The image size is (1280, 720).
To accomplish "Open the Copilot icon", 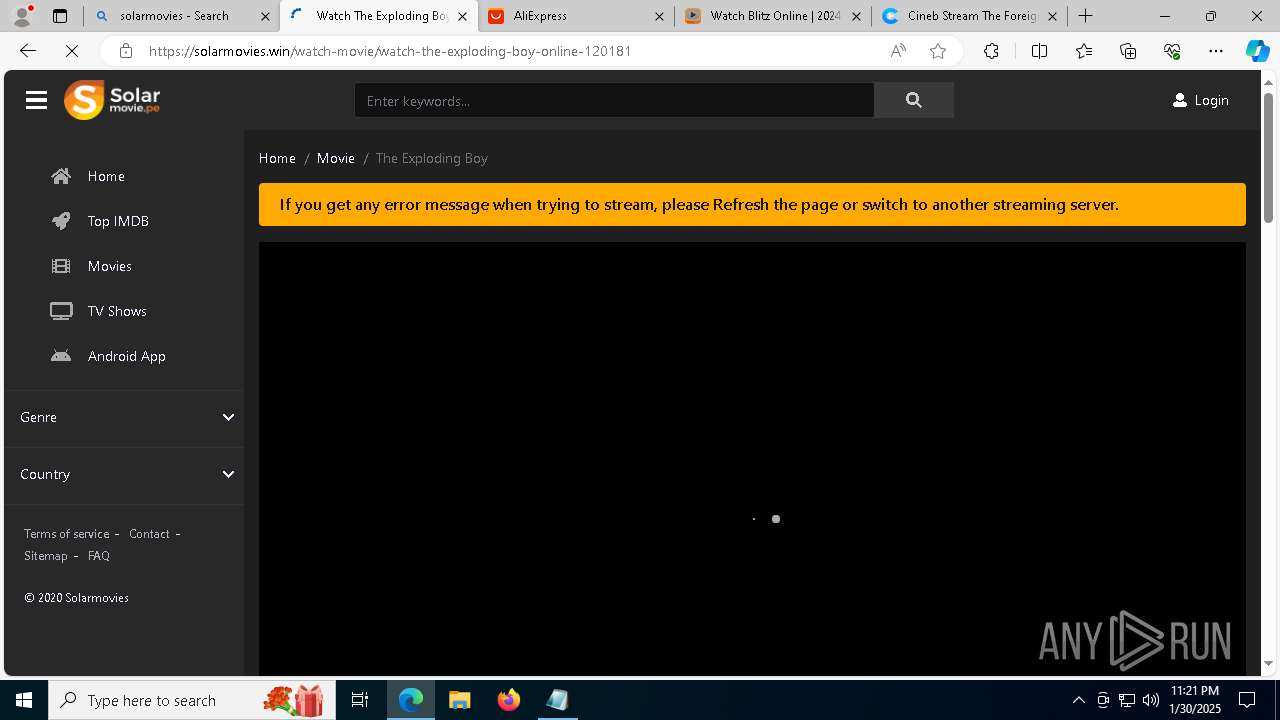I will point(1257,51).
